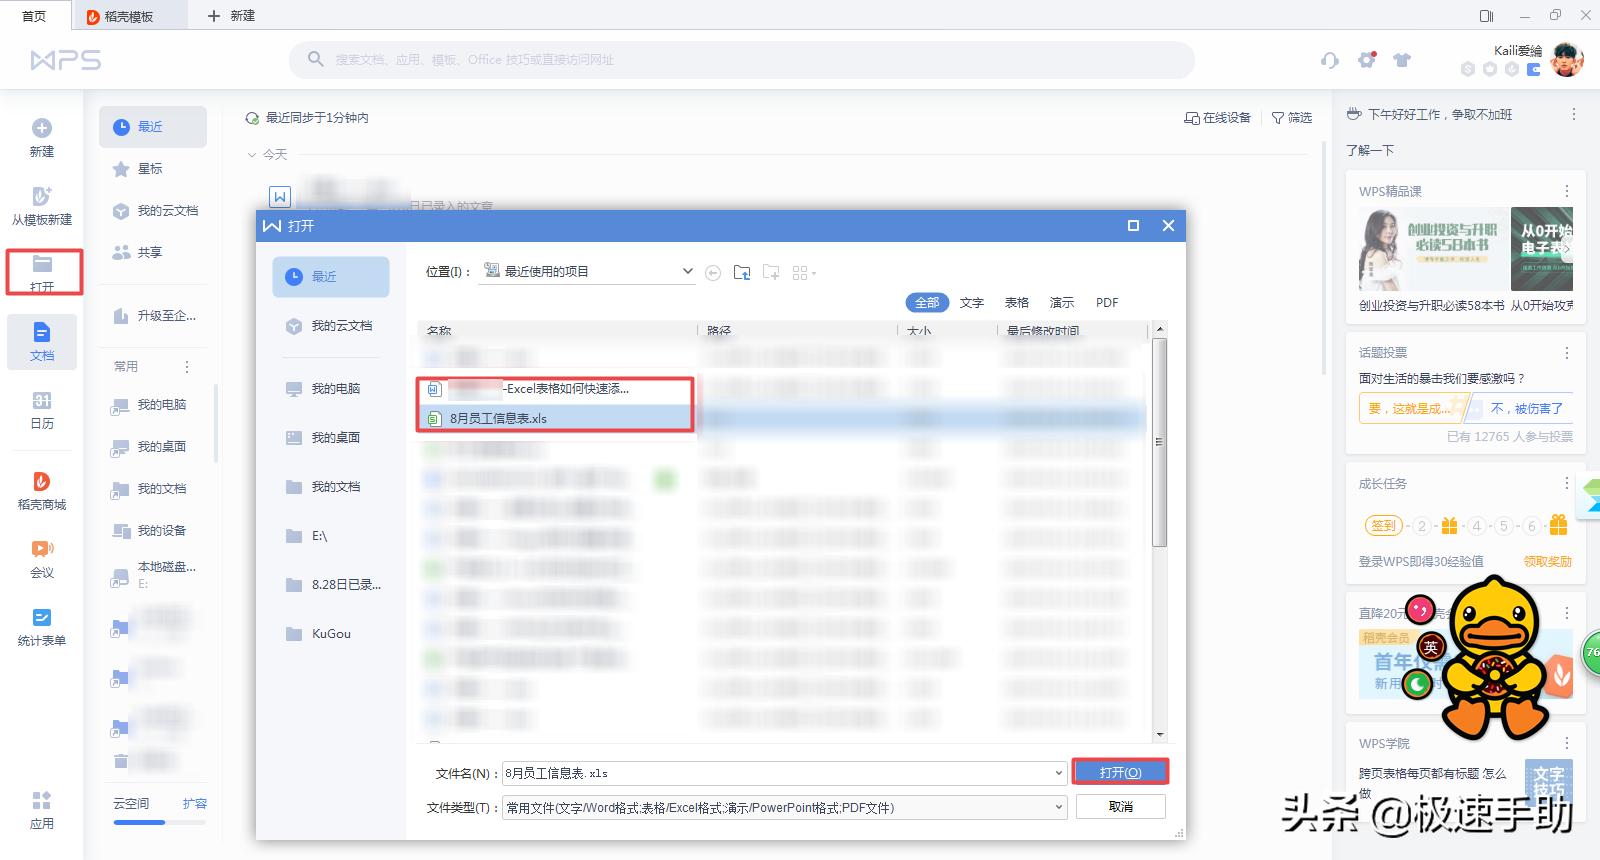Click 升级至企业 item in the list

tap(153, 316)
